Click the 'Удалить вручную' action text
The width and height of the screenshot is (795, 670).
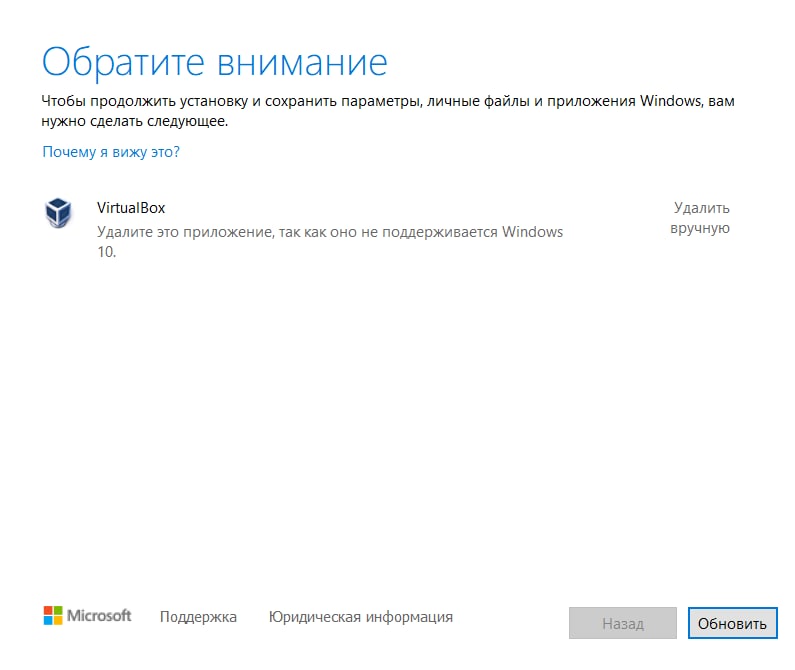pyautogui.click(x=700, y=218)
